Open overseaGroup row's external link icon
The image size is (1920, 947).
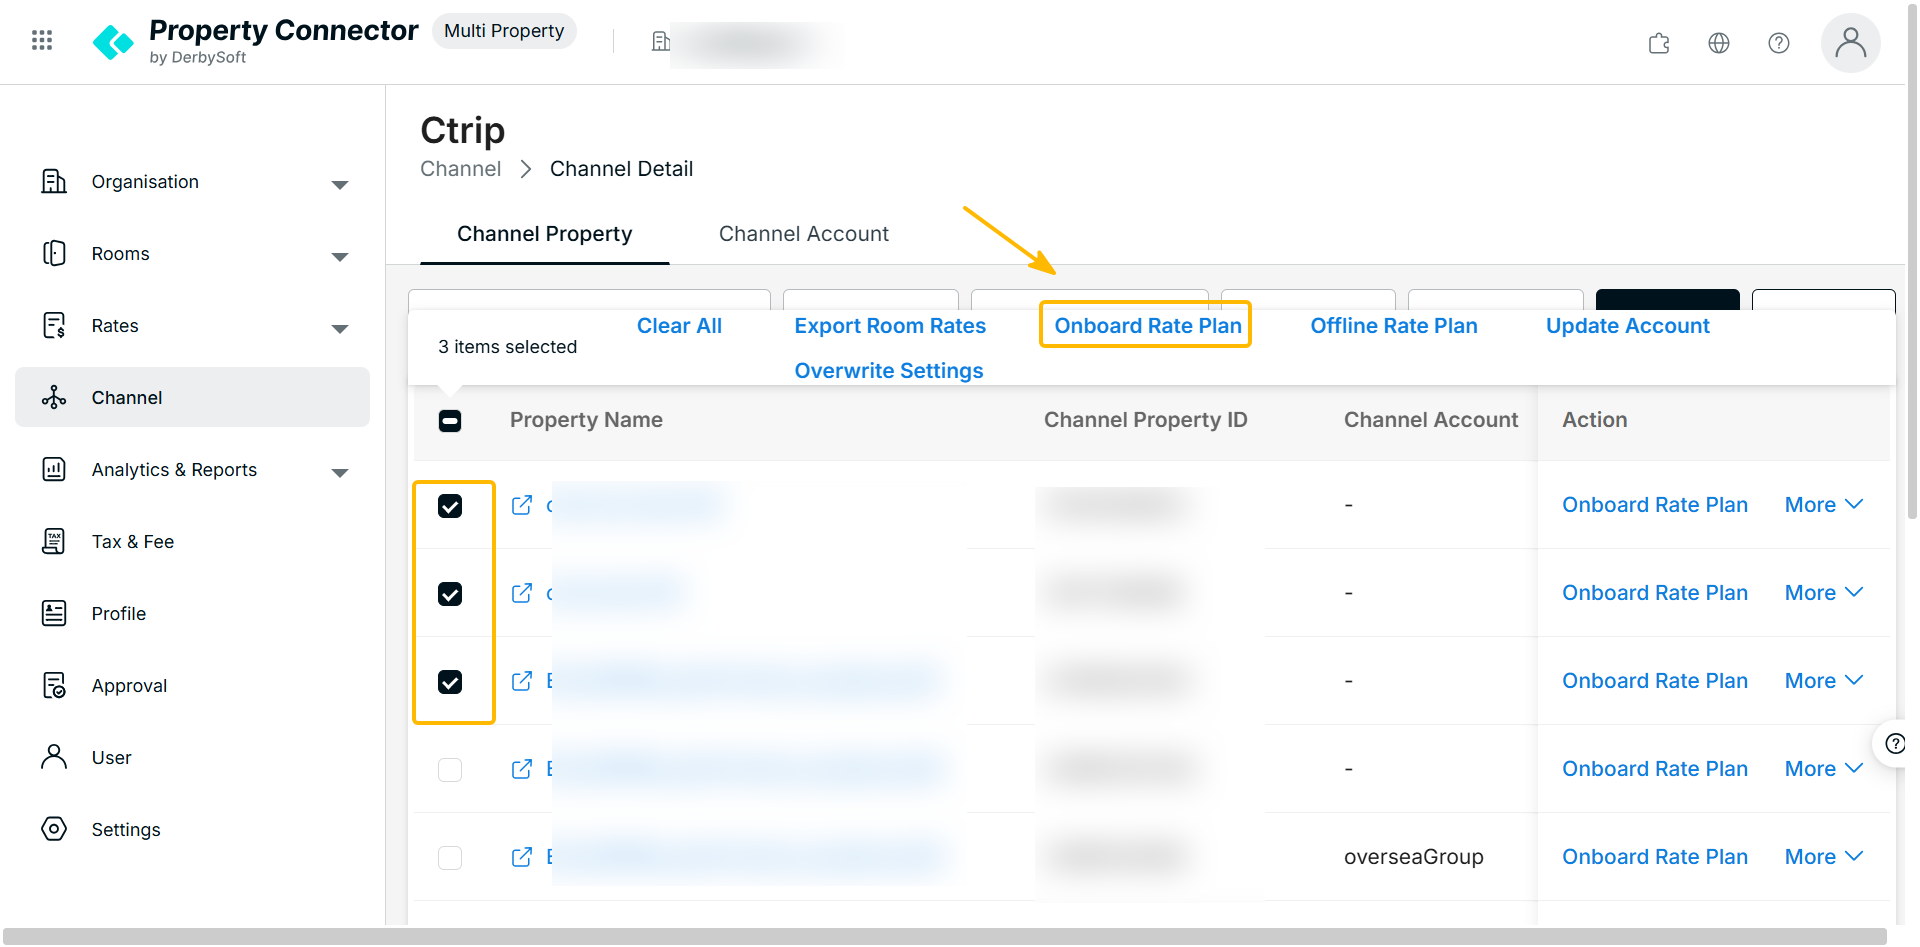tap(522, 857)
